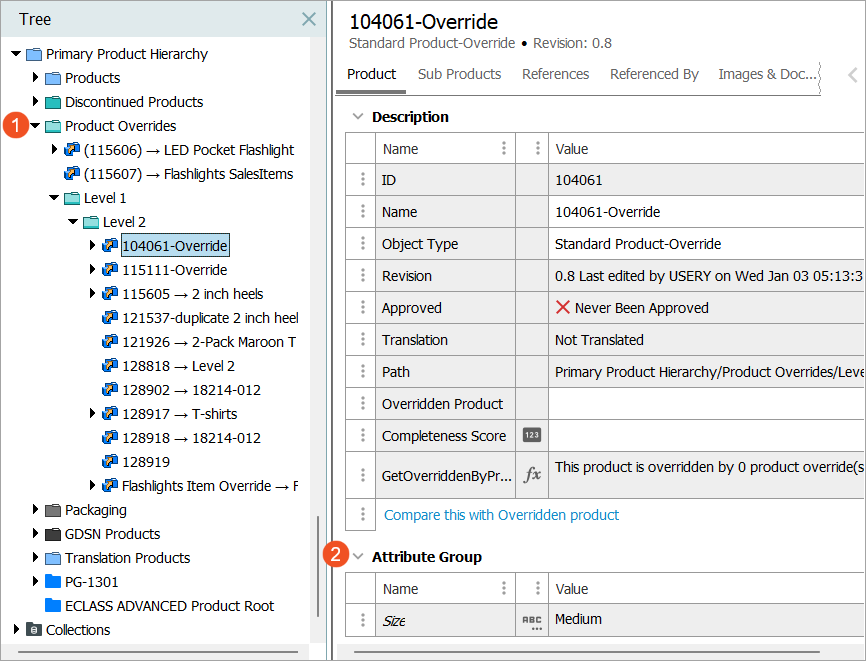Expand the Translation Products folder
This screenshot has height=661, width=866.
[x=36, y=558]
